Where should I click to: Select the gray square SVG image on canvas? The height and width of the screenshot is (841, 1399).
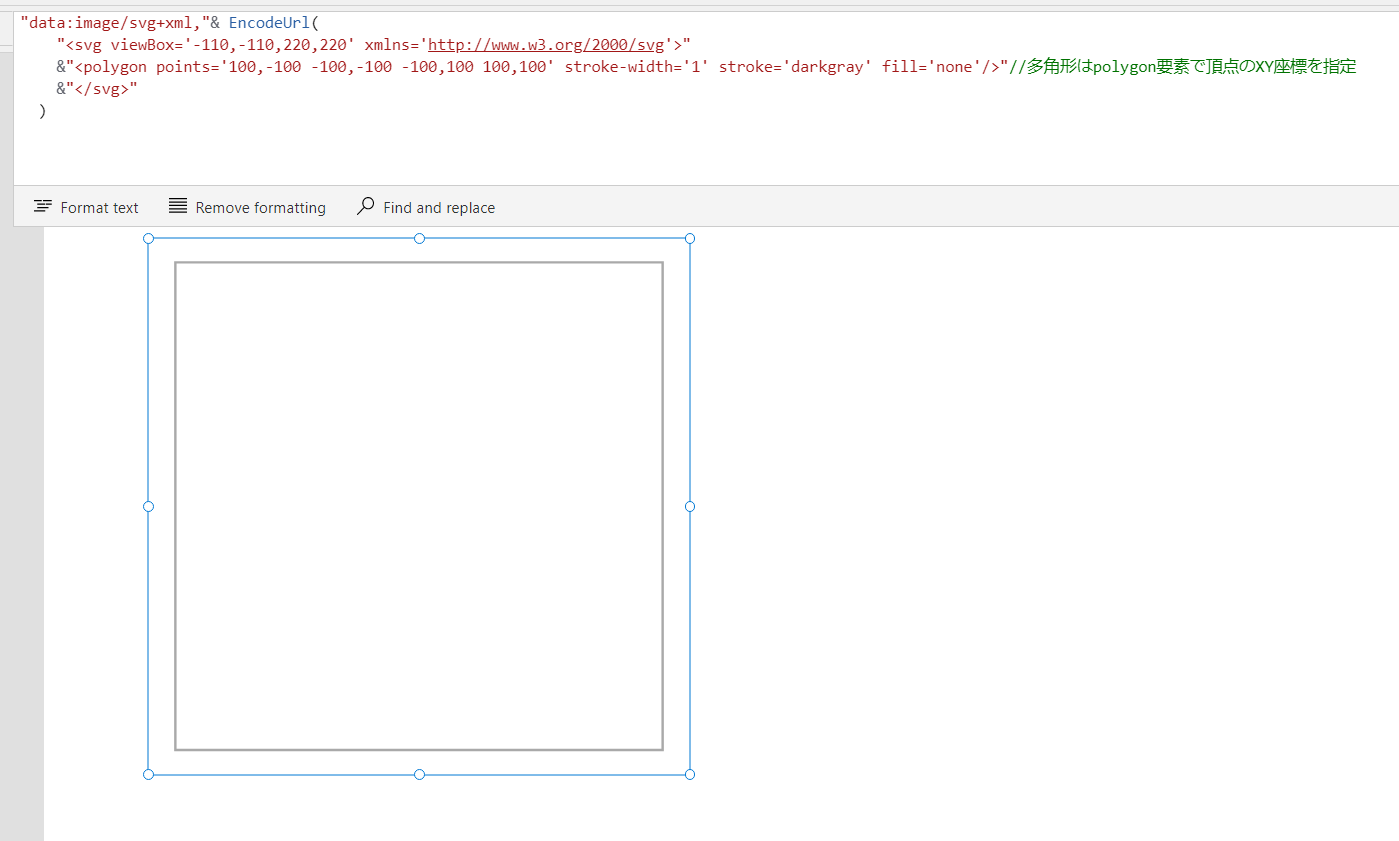[x=419, y=506]
